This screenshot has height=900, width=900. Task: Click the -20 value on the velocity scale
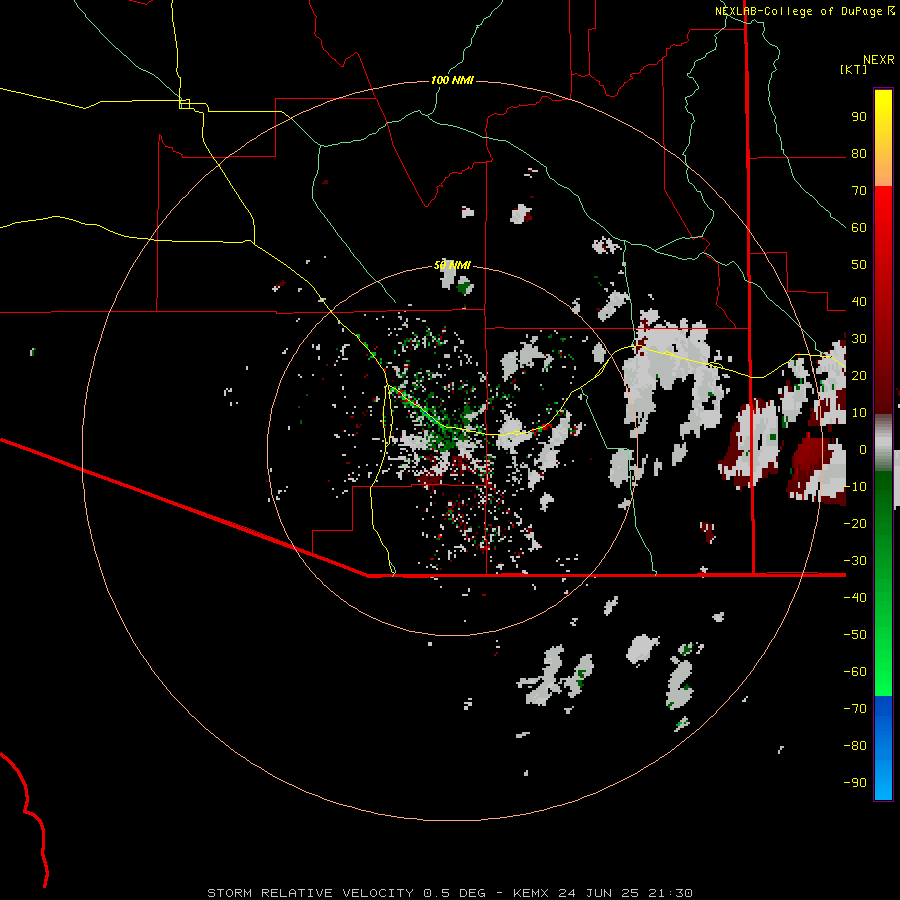(855, 524)
